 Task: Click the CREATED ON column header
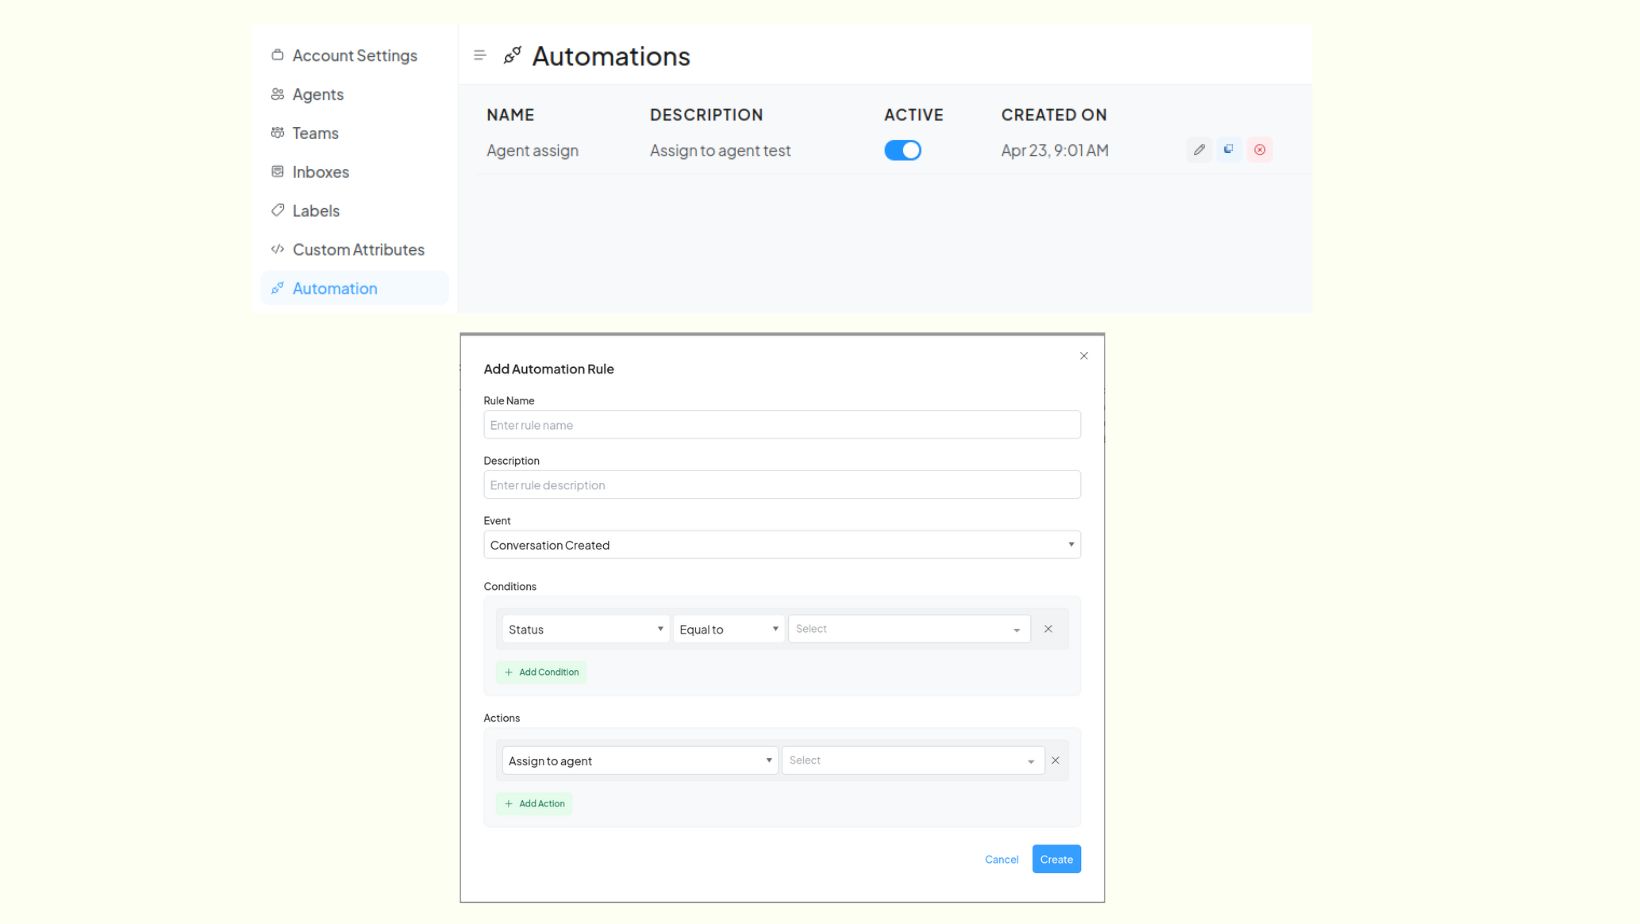point(1054,115)
